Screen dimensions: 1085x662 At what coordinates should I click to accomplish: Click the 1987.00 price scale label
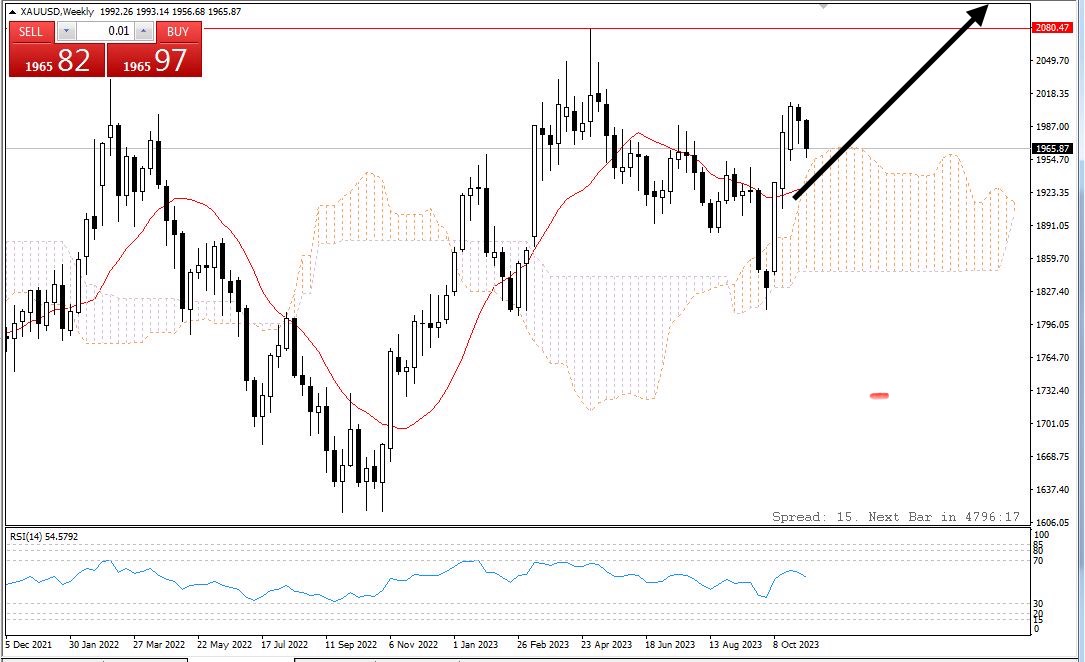[x=1052, y=127]
